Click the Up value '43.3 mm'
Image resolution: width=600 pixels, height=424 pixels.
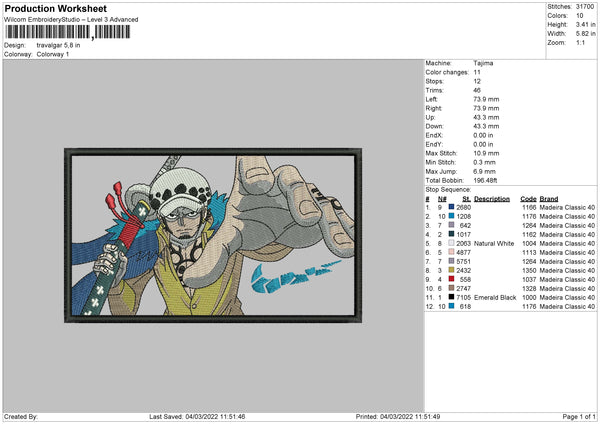[486, 117]
